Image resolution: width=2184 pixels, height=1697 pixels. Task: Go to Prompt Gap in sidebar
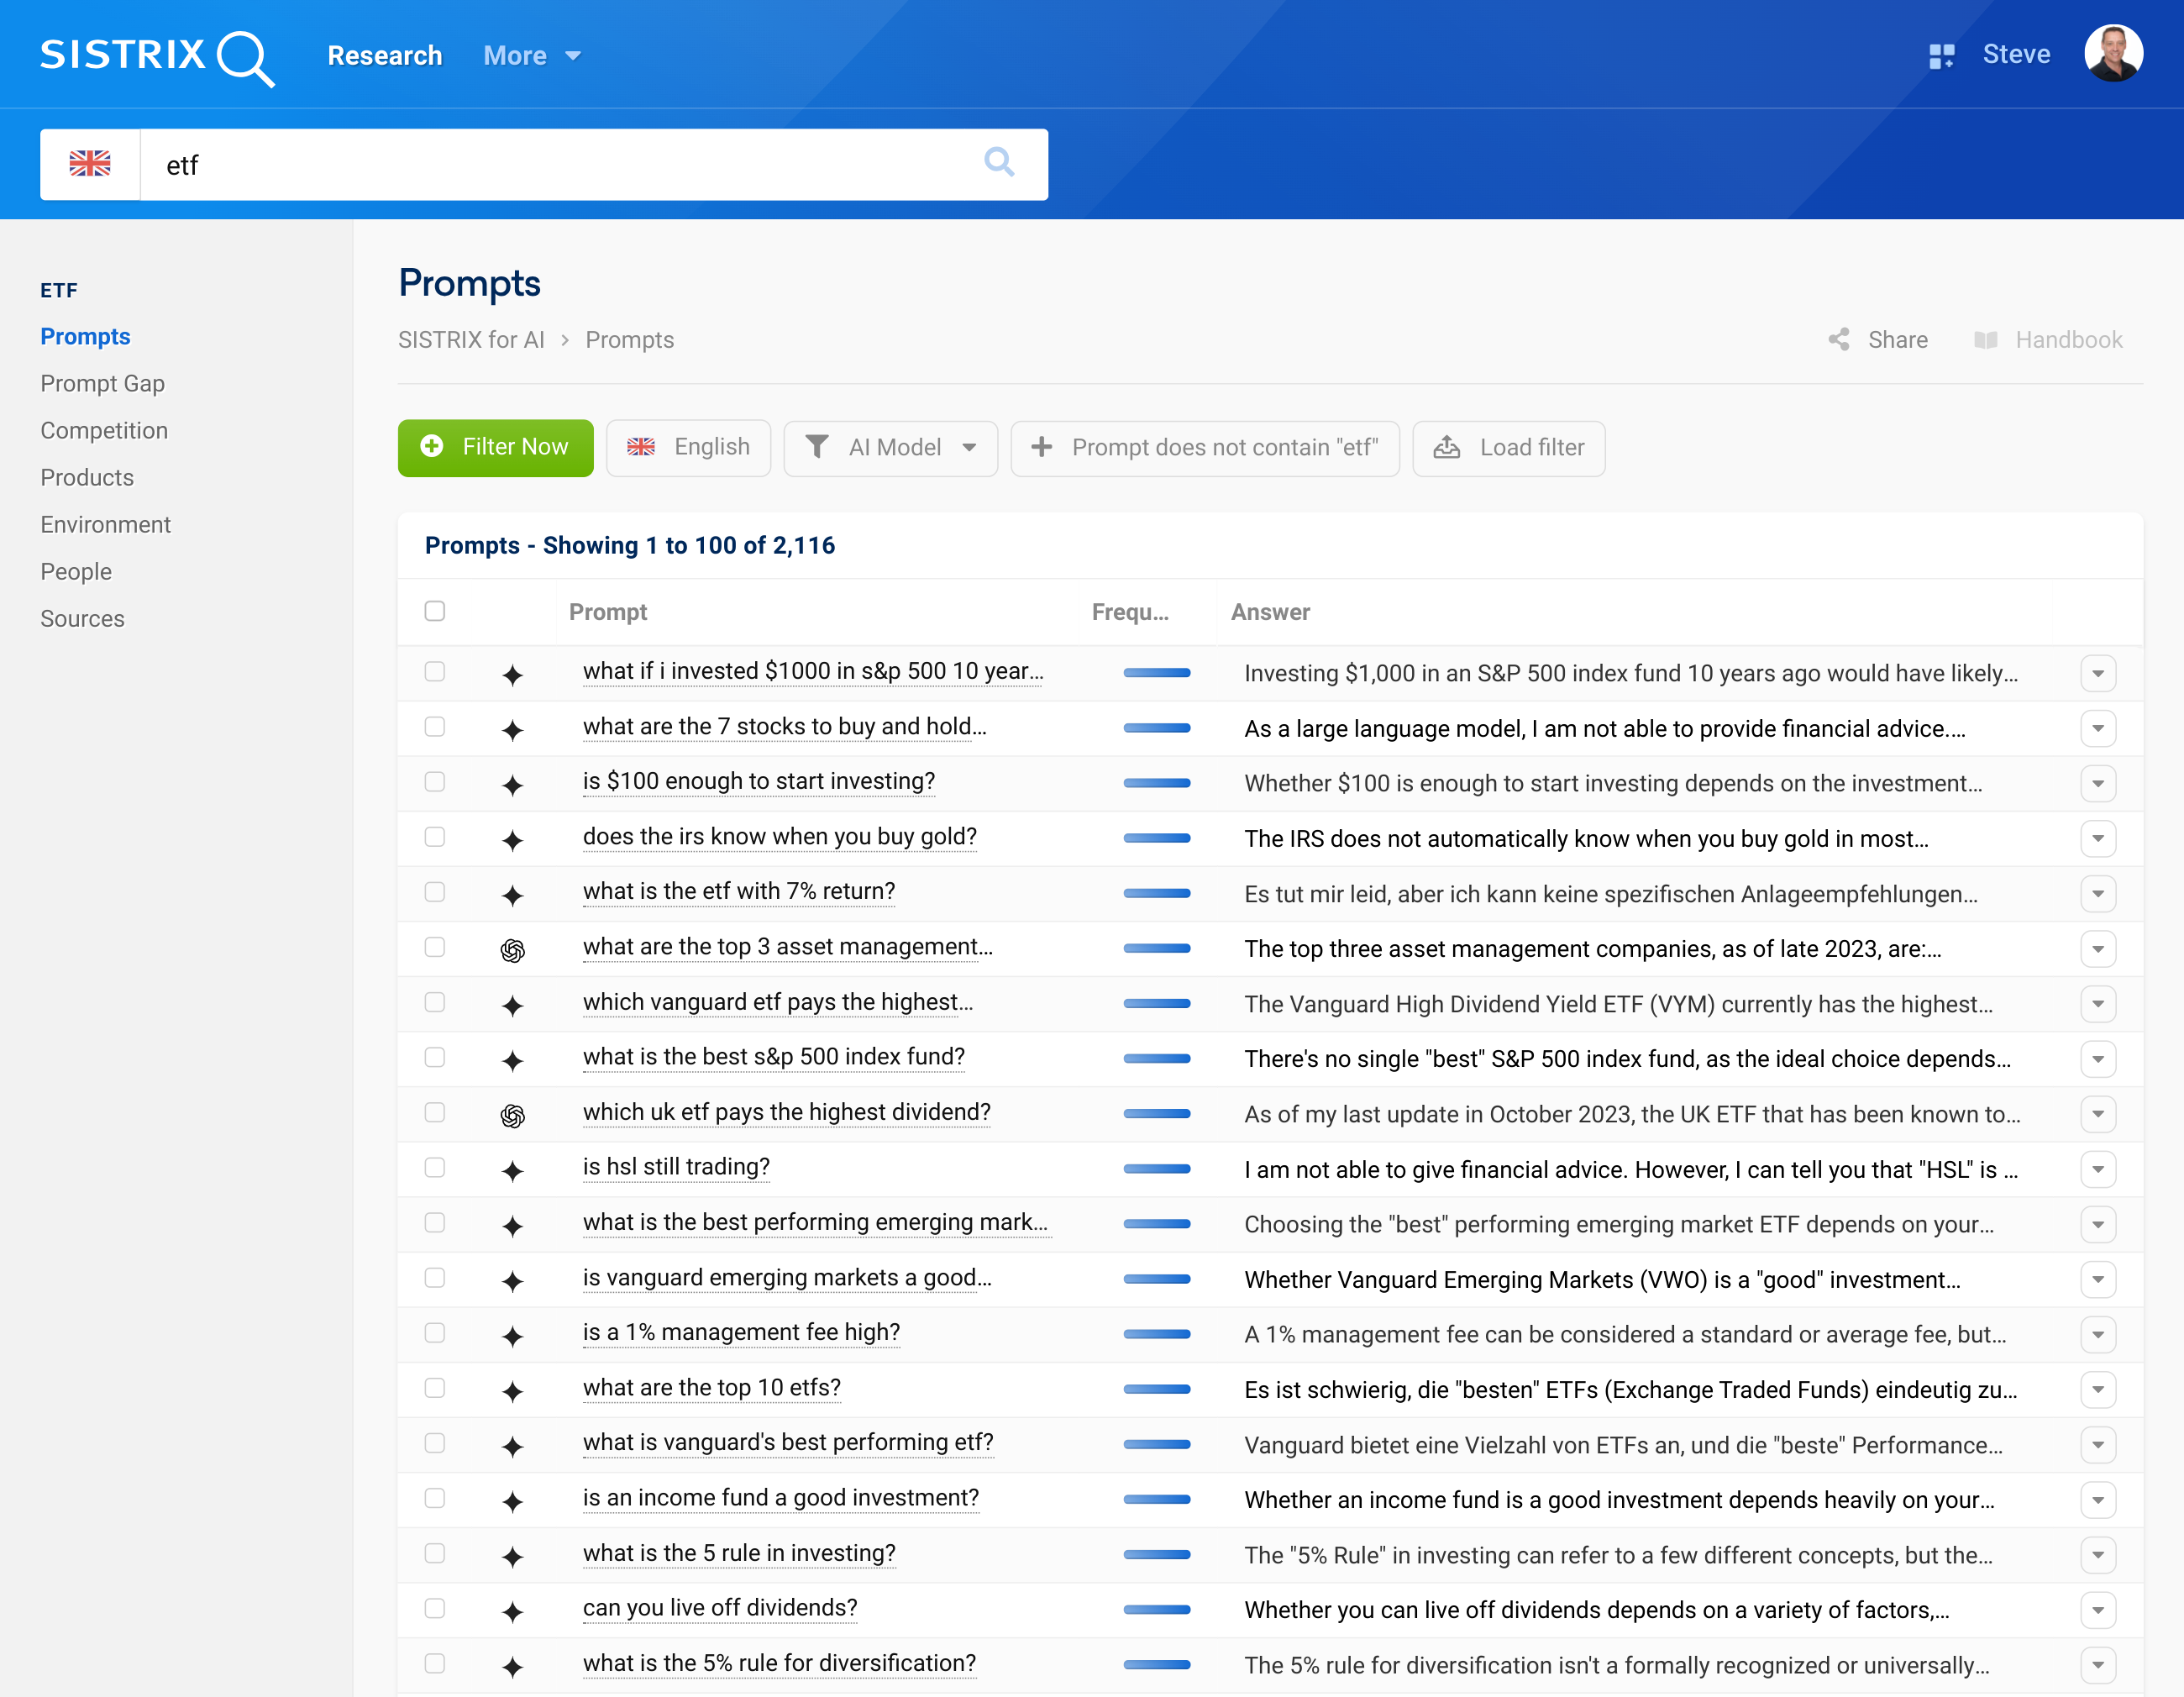point(103,384)
